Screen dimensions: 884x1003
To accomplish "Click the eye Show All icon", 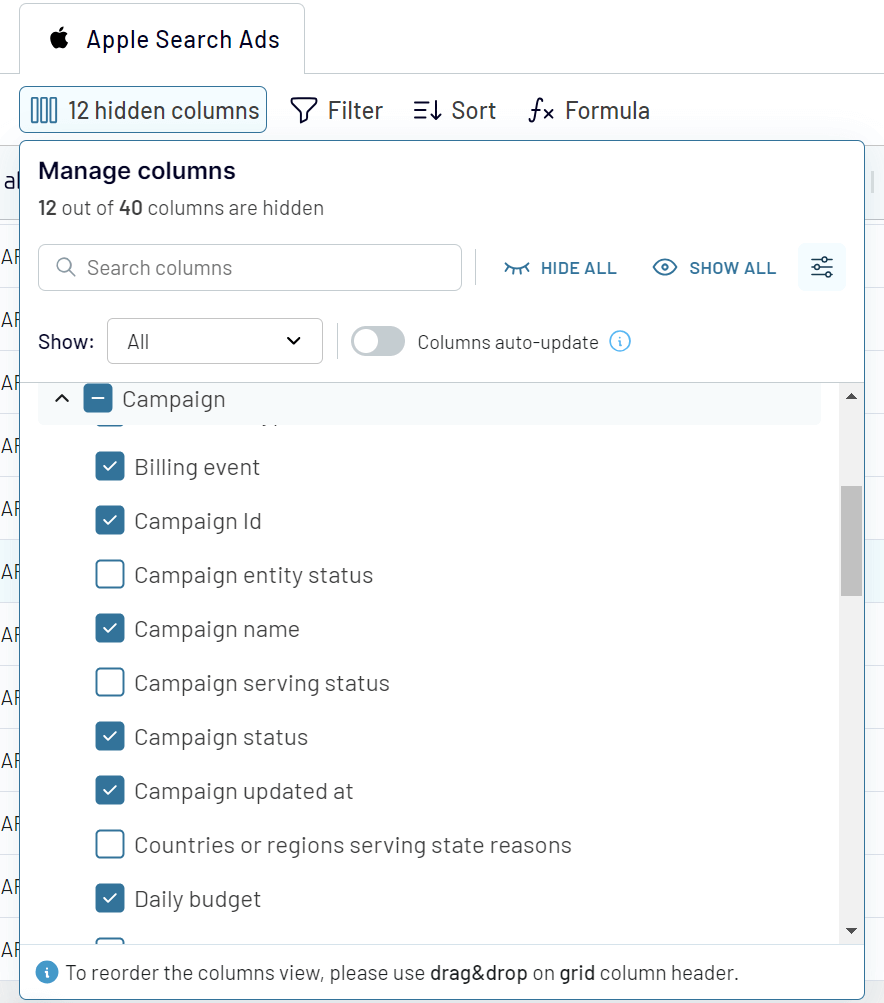I will (x=665, y=267).
